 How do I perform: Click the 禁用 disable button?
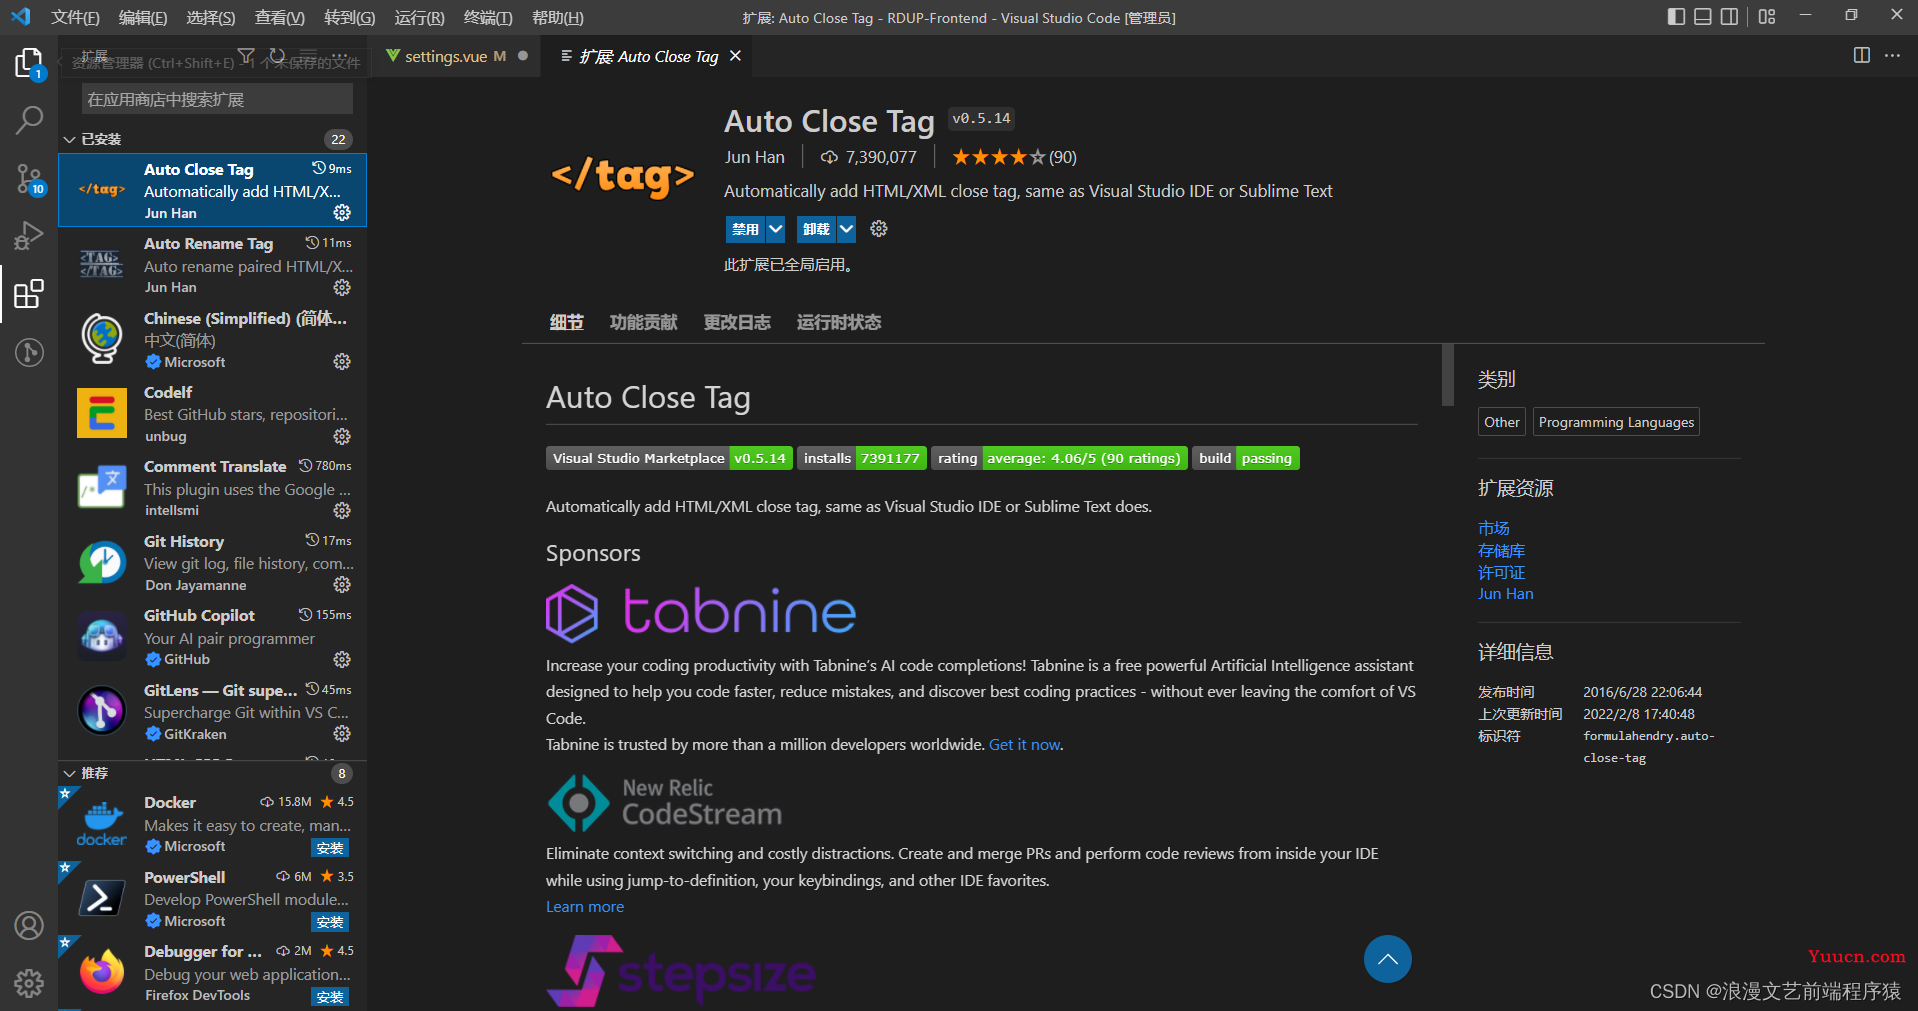pyautogui.click(x=745, y=229)
